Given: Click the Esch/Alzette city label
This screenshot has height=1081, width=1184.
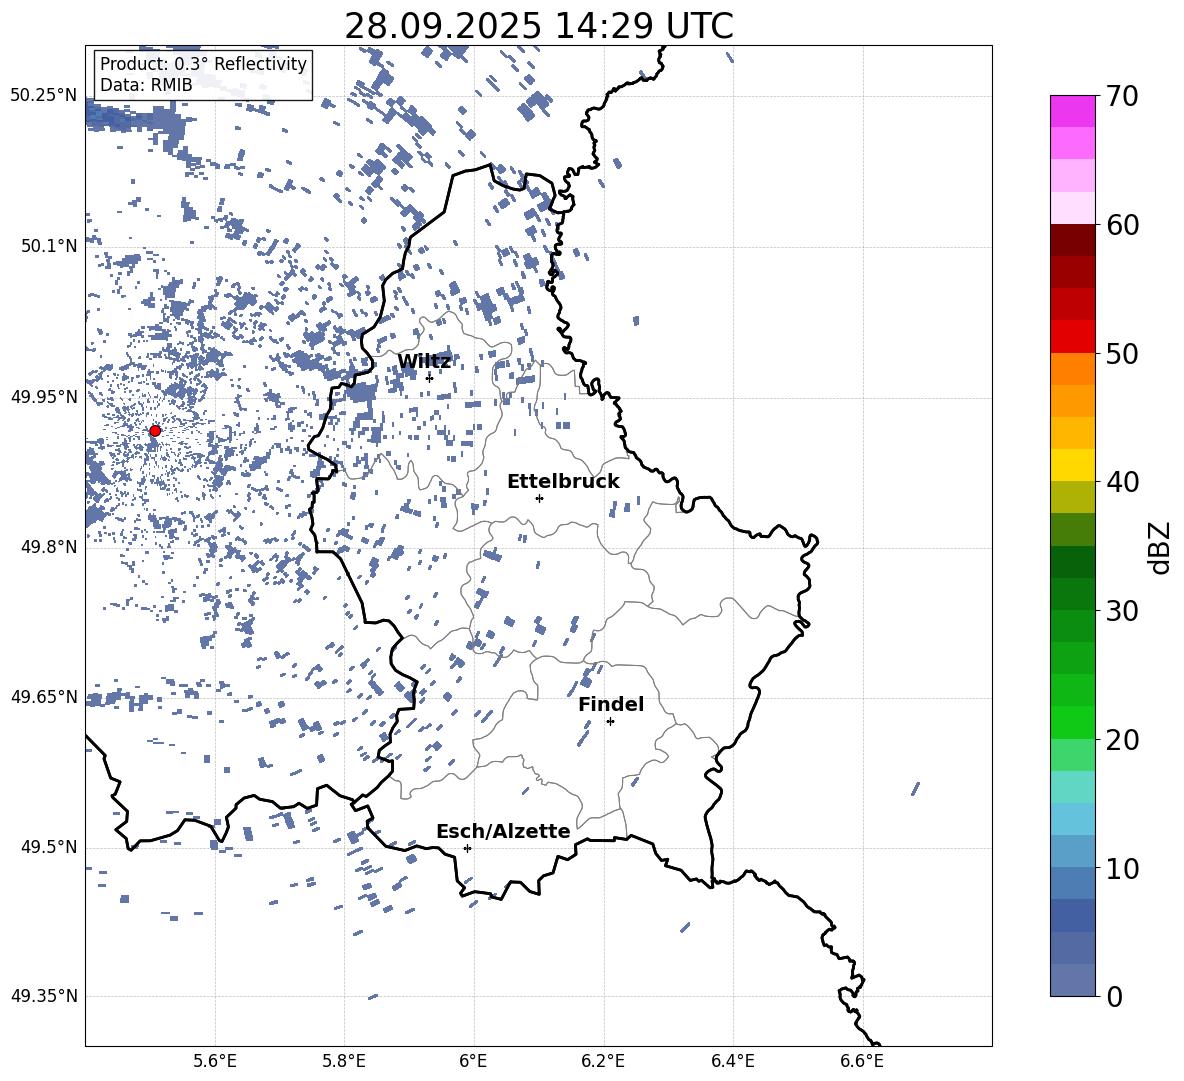Looking at the screenshot, I should pyautogui.click(x=503, y=832).
